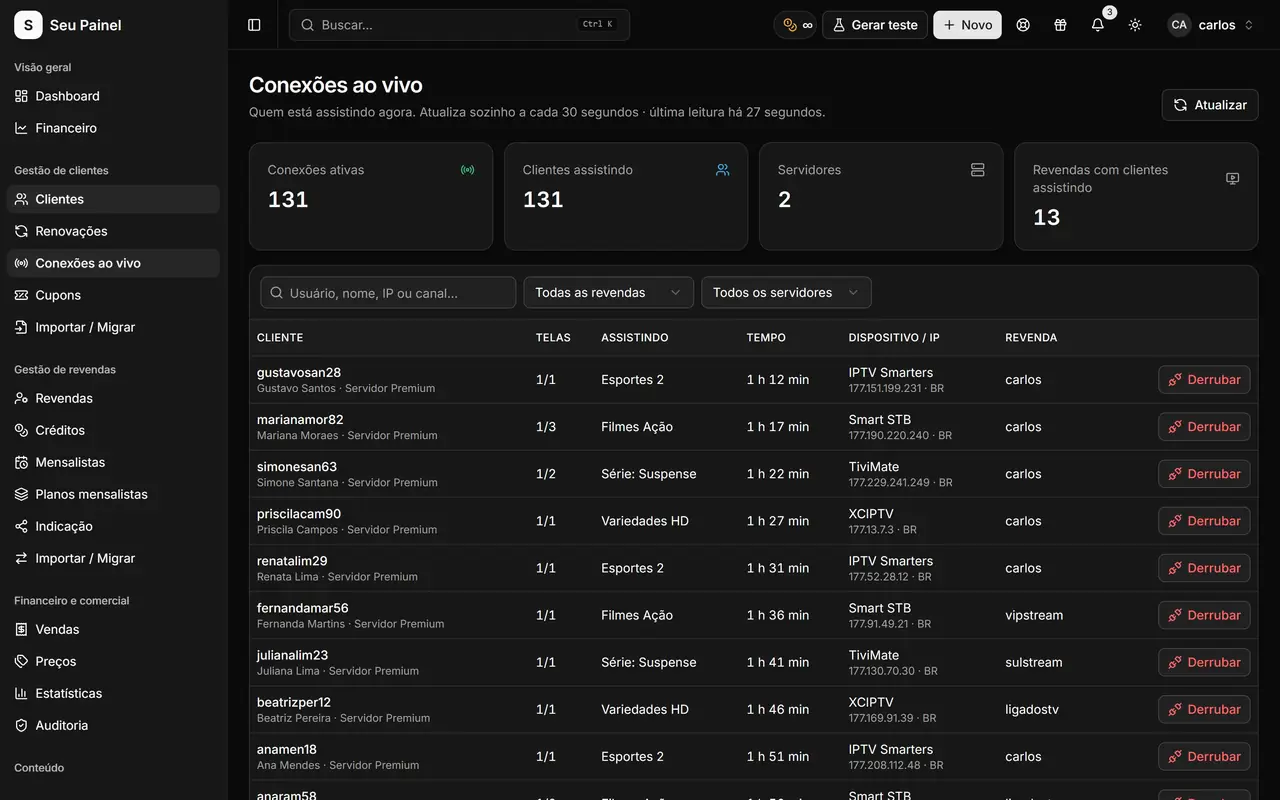Viewport: 1280px width, 800px height.
Task: Disconnect gustavosan28 with Derrubar
Action: (x=1204, y=380)
